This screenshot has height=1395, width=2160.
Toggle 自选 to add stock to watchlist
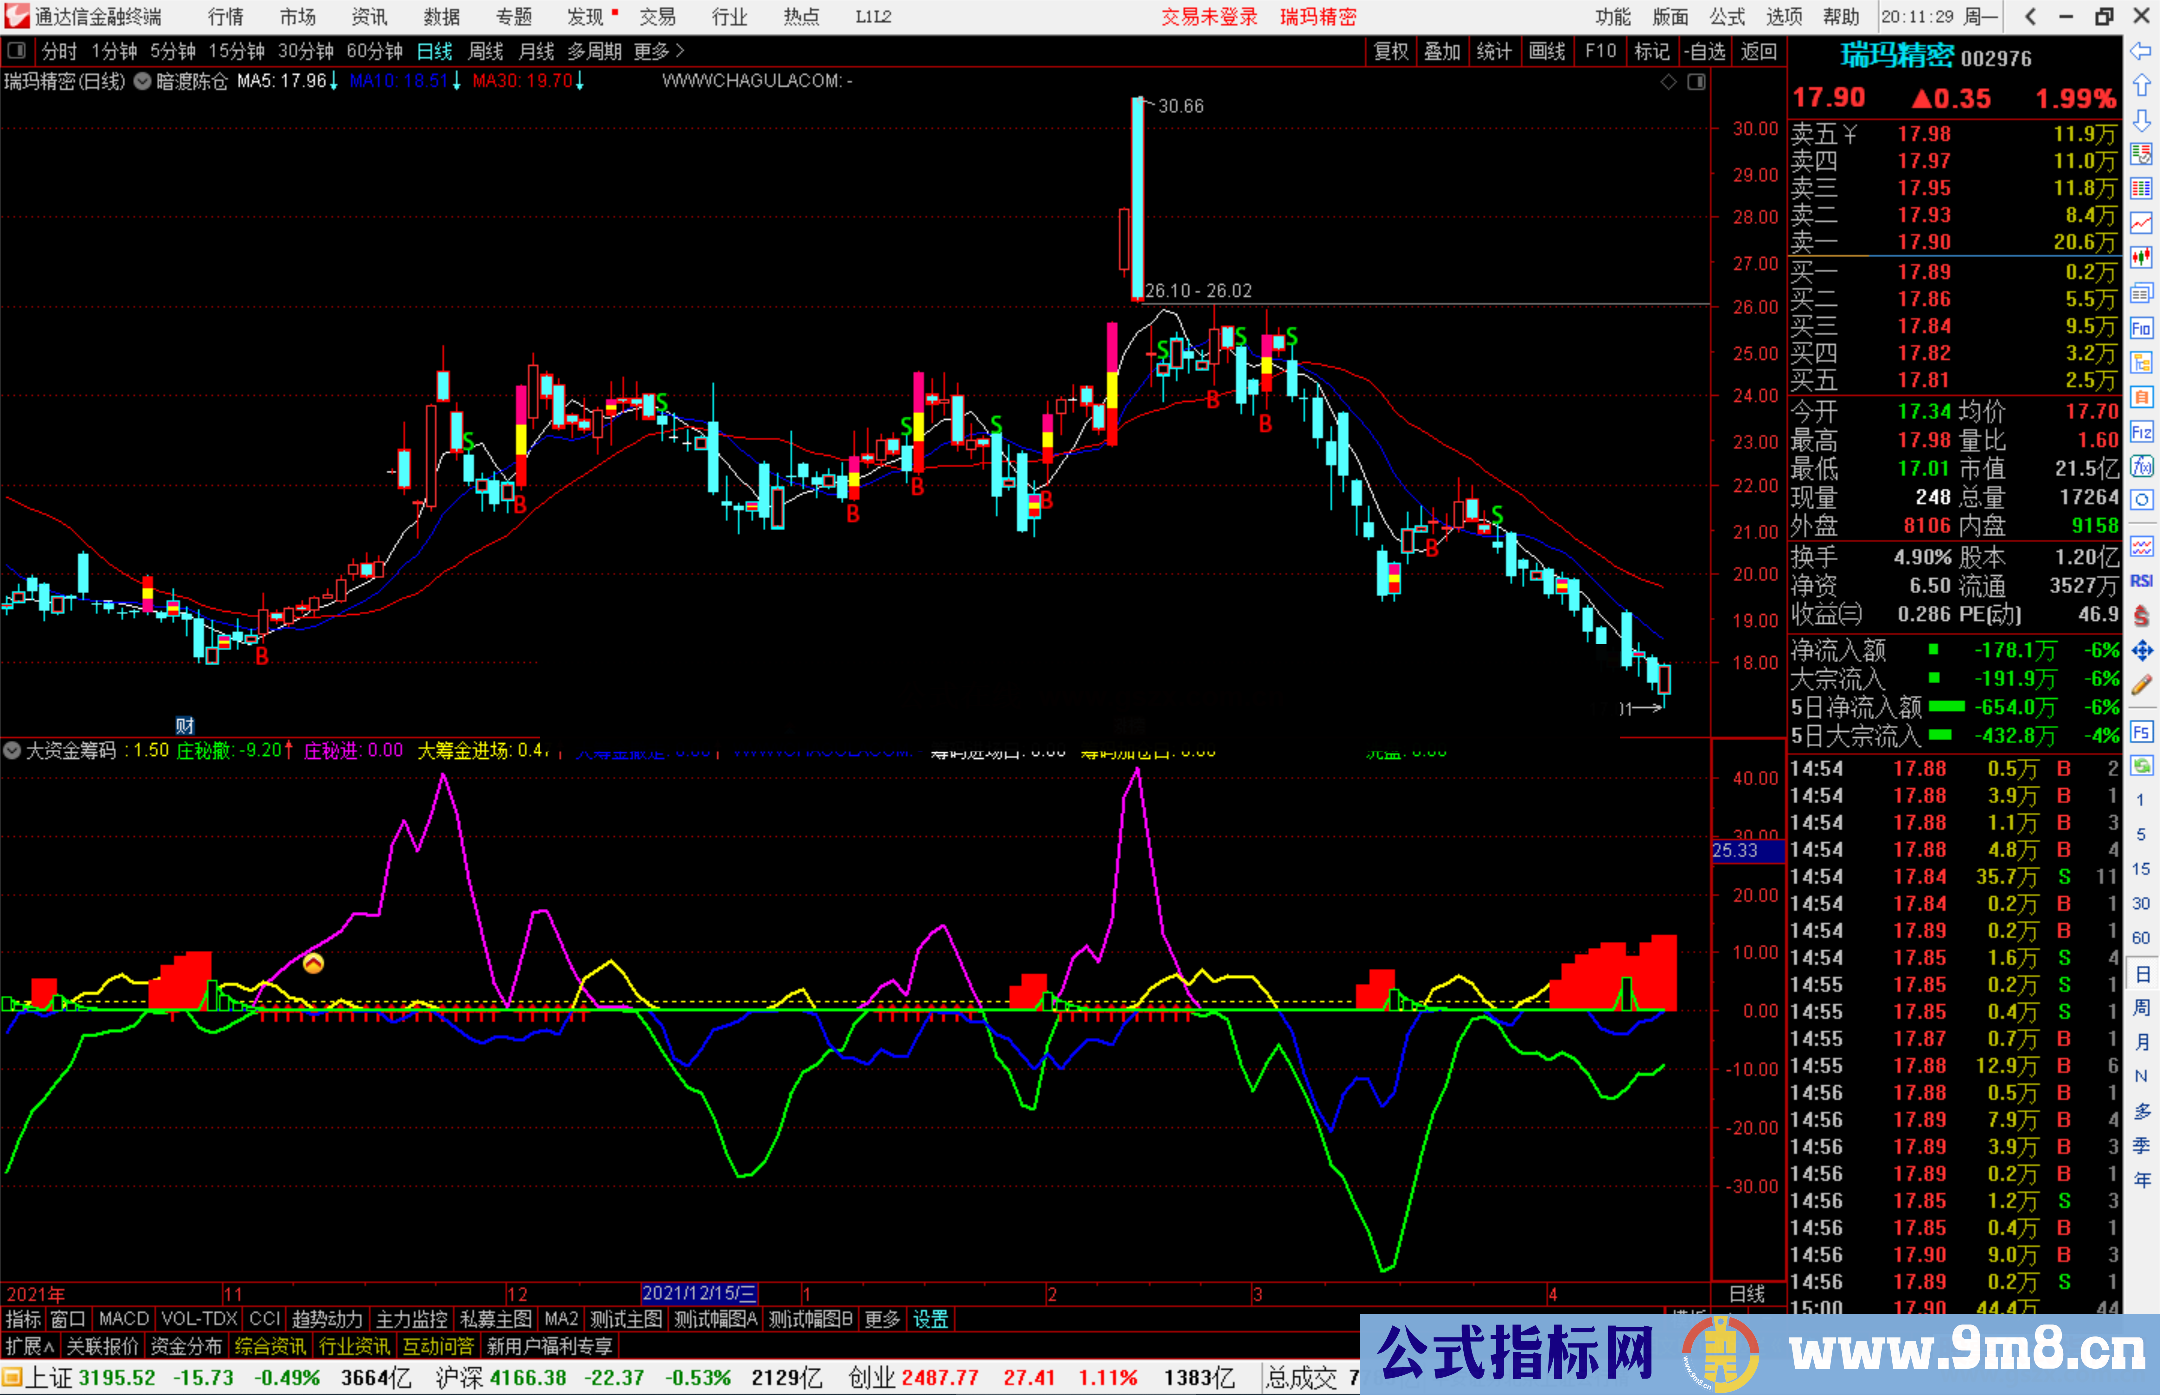[x=1707, y=51]
